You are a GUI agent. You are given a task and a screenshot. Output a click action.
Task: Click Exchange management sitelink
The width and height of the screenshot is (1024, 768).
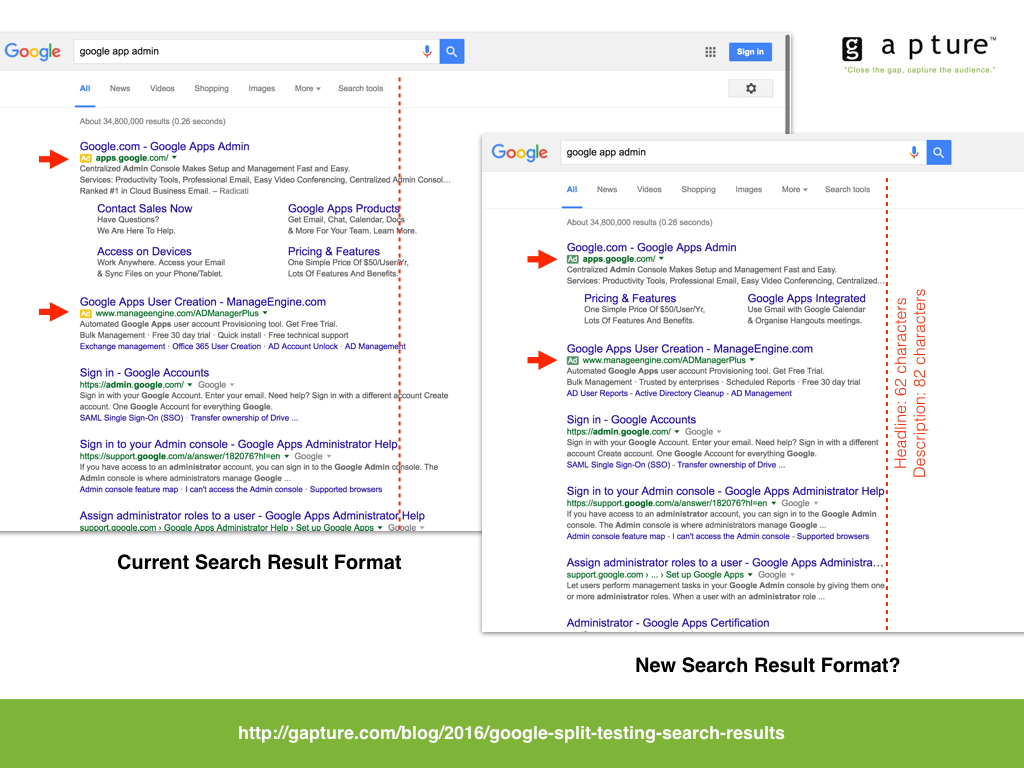pyautogui.click(x=123, y=346)
